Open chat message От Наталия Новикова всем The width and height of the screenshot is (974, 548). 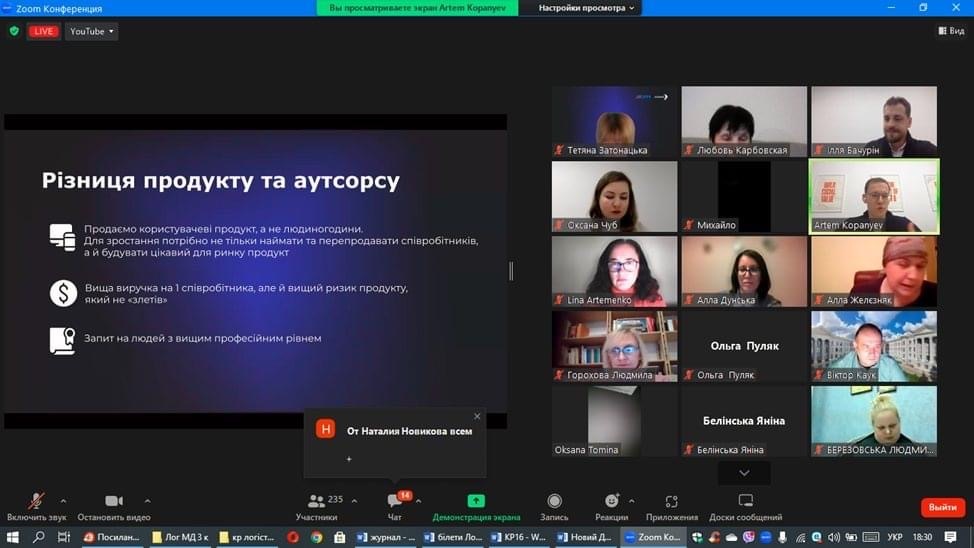[409, 431]
